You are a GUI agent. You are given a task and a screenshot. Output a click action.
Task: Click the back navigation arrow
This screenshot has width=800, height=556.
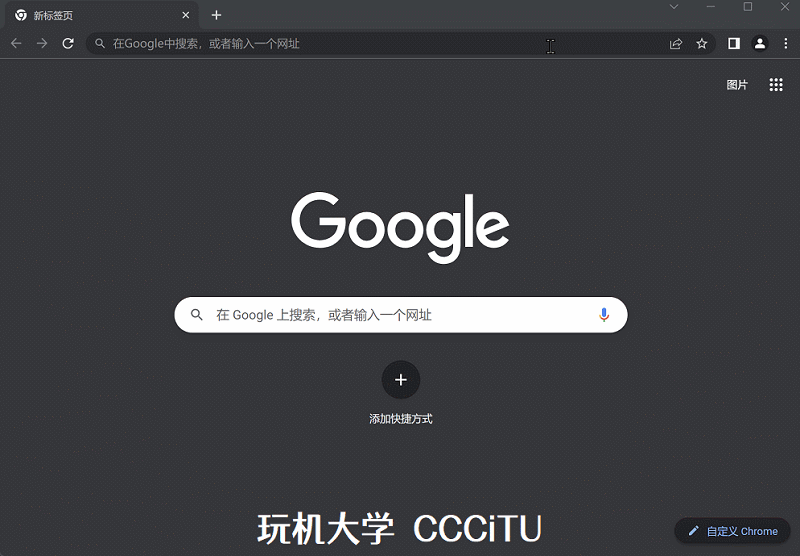pos(16,44)
